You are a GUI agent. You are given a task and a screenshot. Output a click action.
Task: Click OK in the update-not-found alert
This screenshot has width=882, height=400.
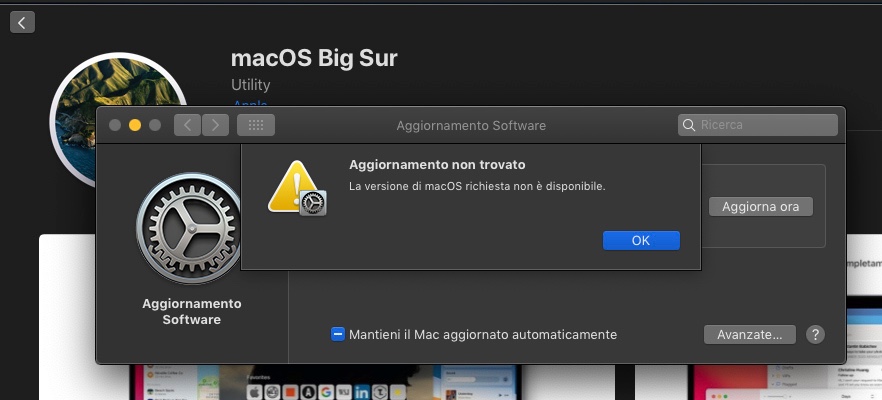[641, 241]
